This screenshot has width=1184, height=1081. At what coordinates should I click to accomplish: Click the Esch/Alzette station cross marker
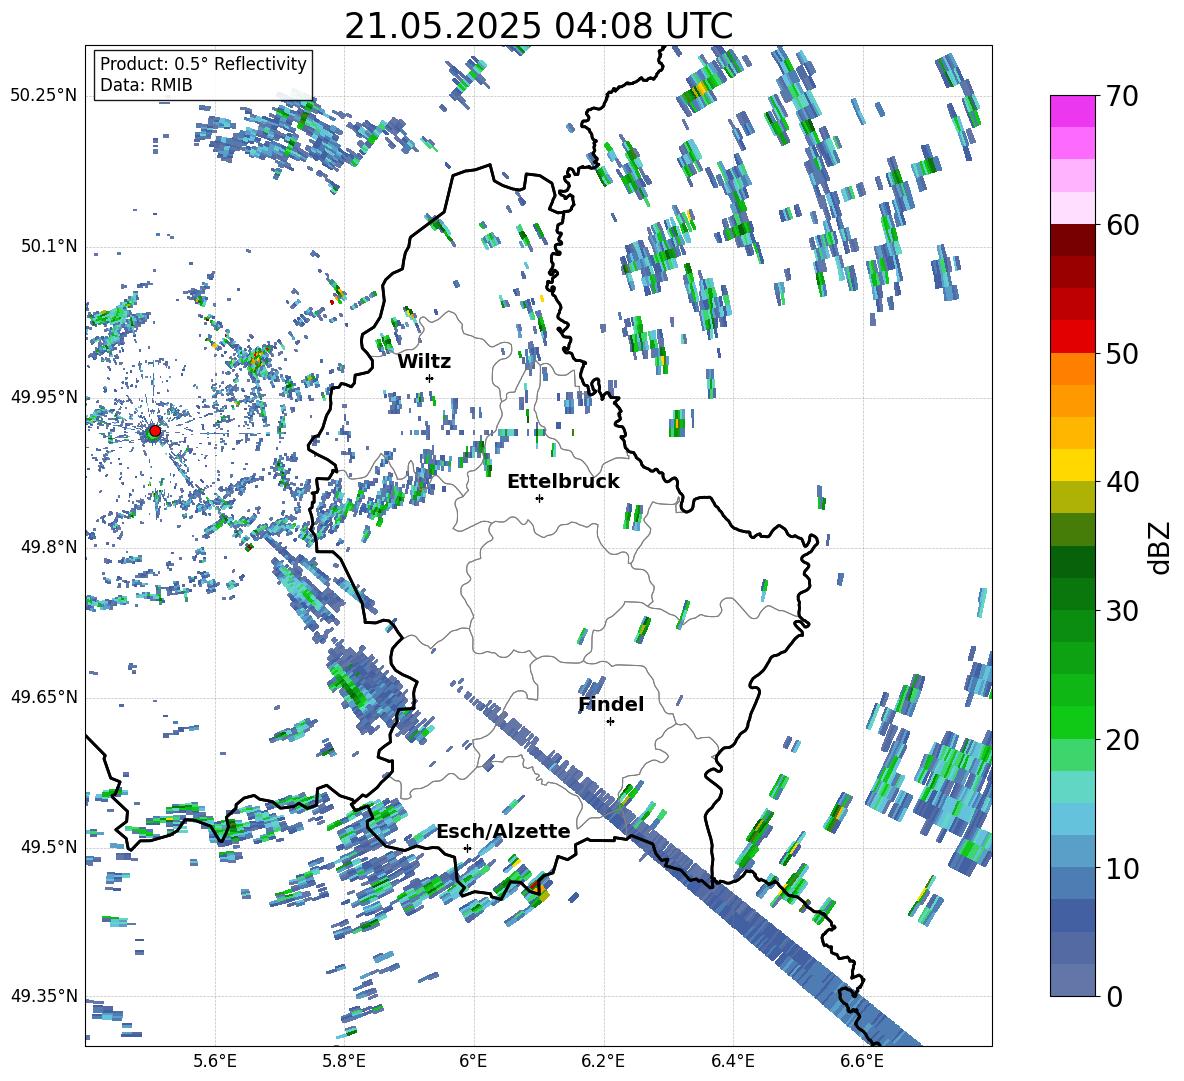coord(467,848)
